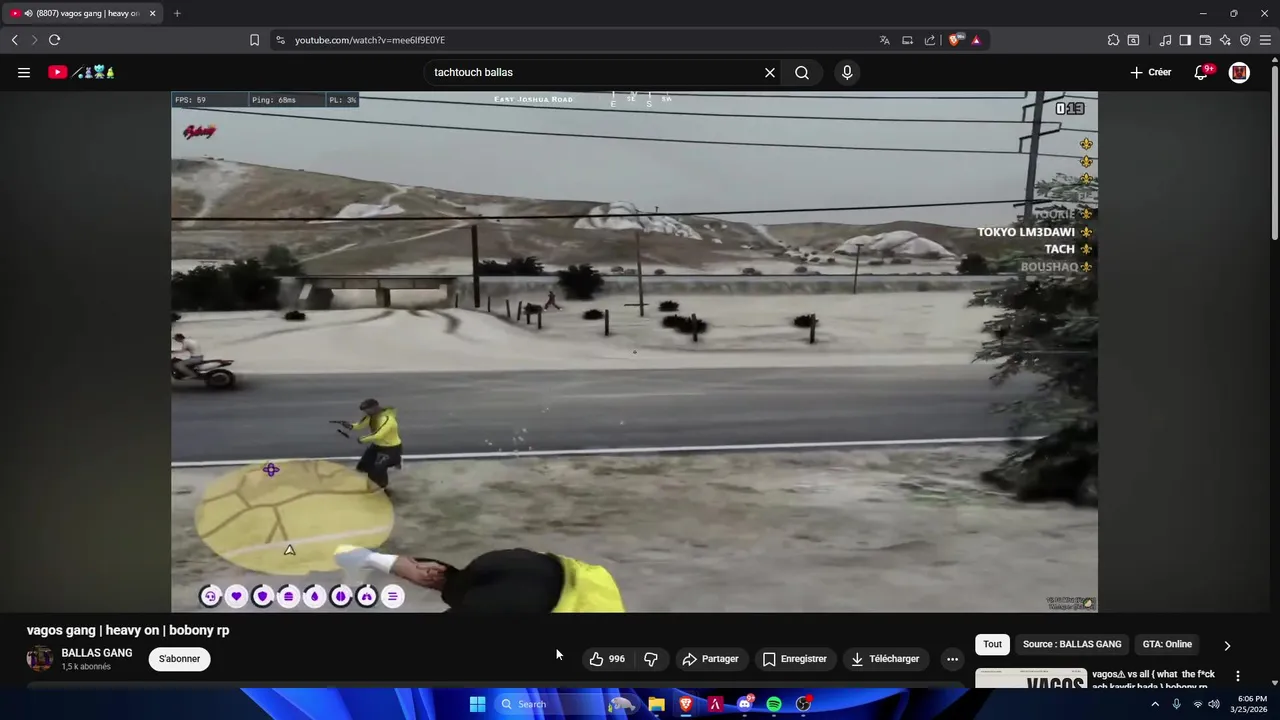
Task: Open the Brave Rewards triangle icon
Action: [976, 40]
